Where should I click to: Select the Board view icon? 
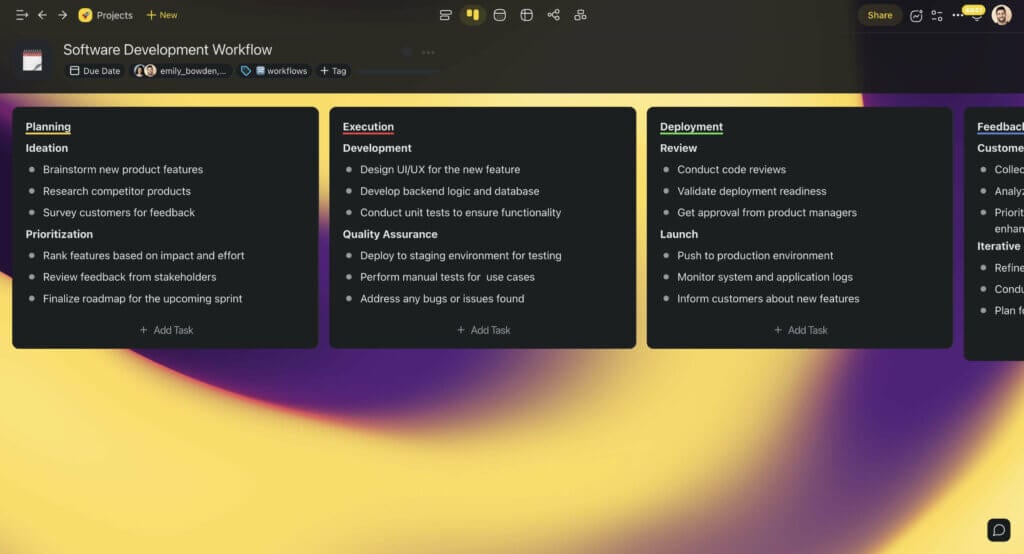pyautogui.click(x=472, y=15)
